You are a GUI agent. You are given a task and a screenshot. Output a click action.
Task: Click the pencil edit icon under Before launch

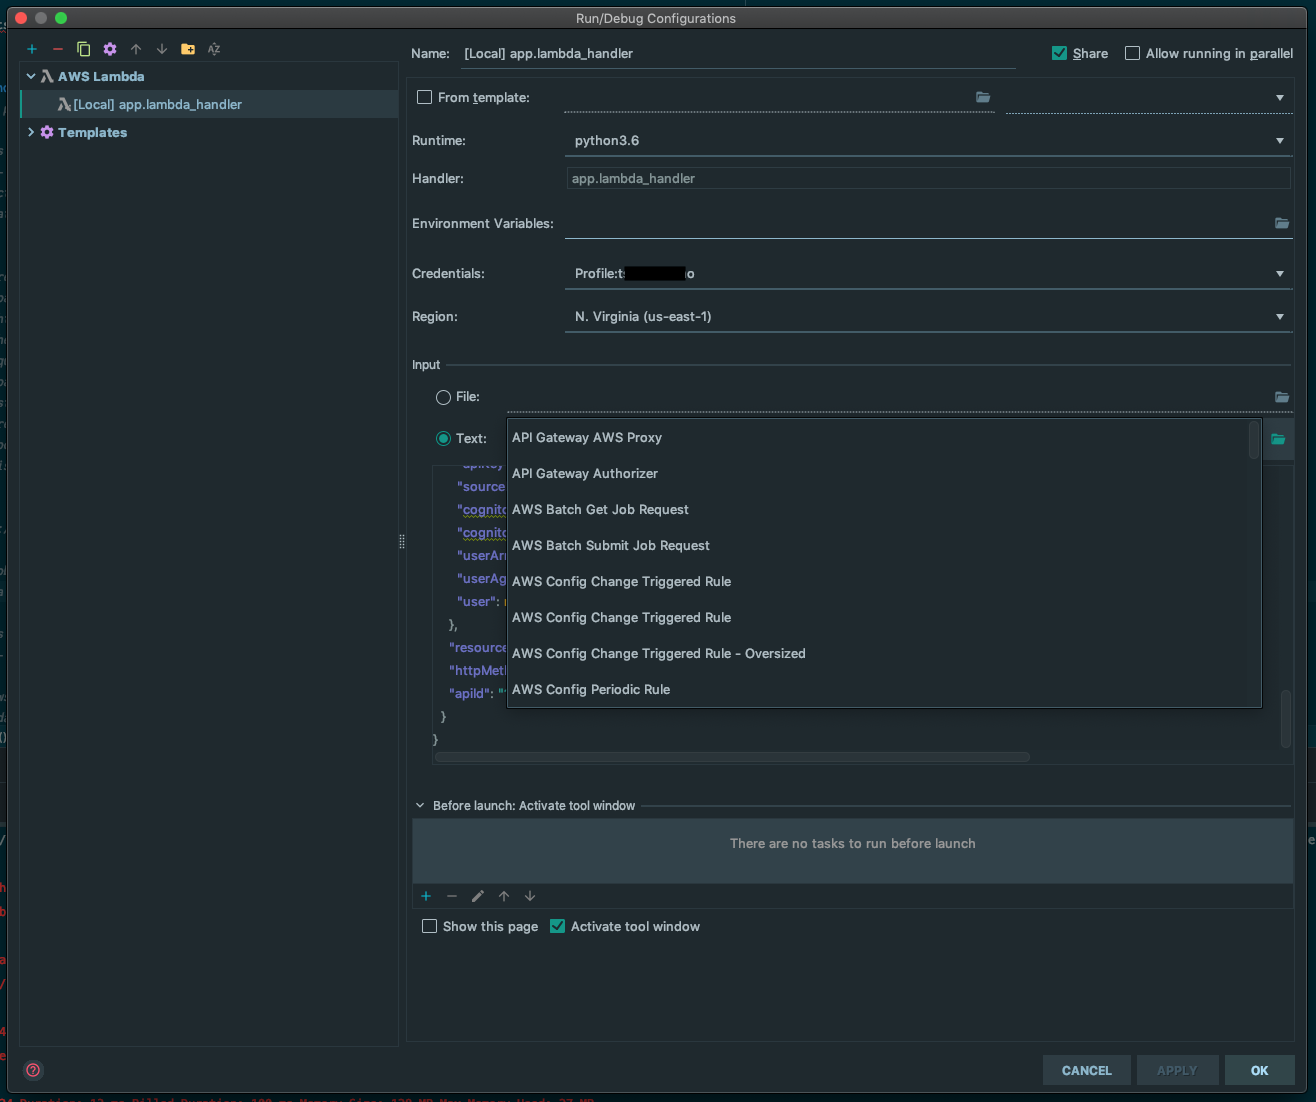[478, 896]
